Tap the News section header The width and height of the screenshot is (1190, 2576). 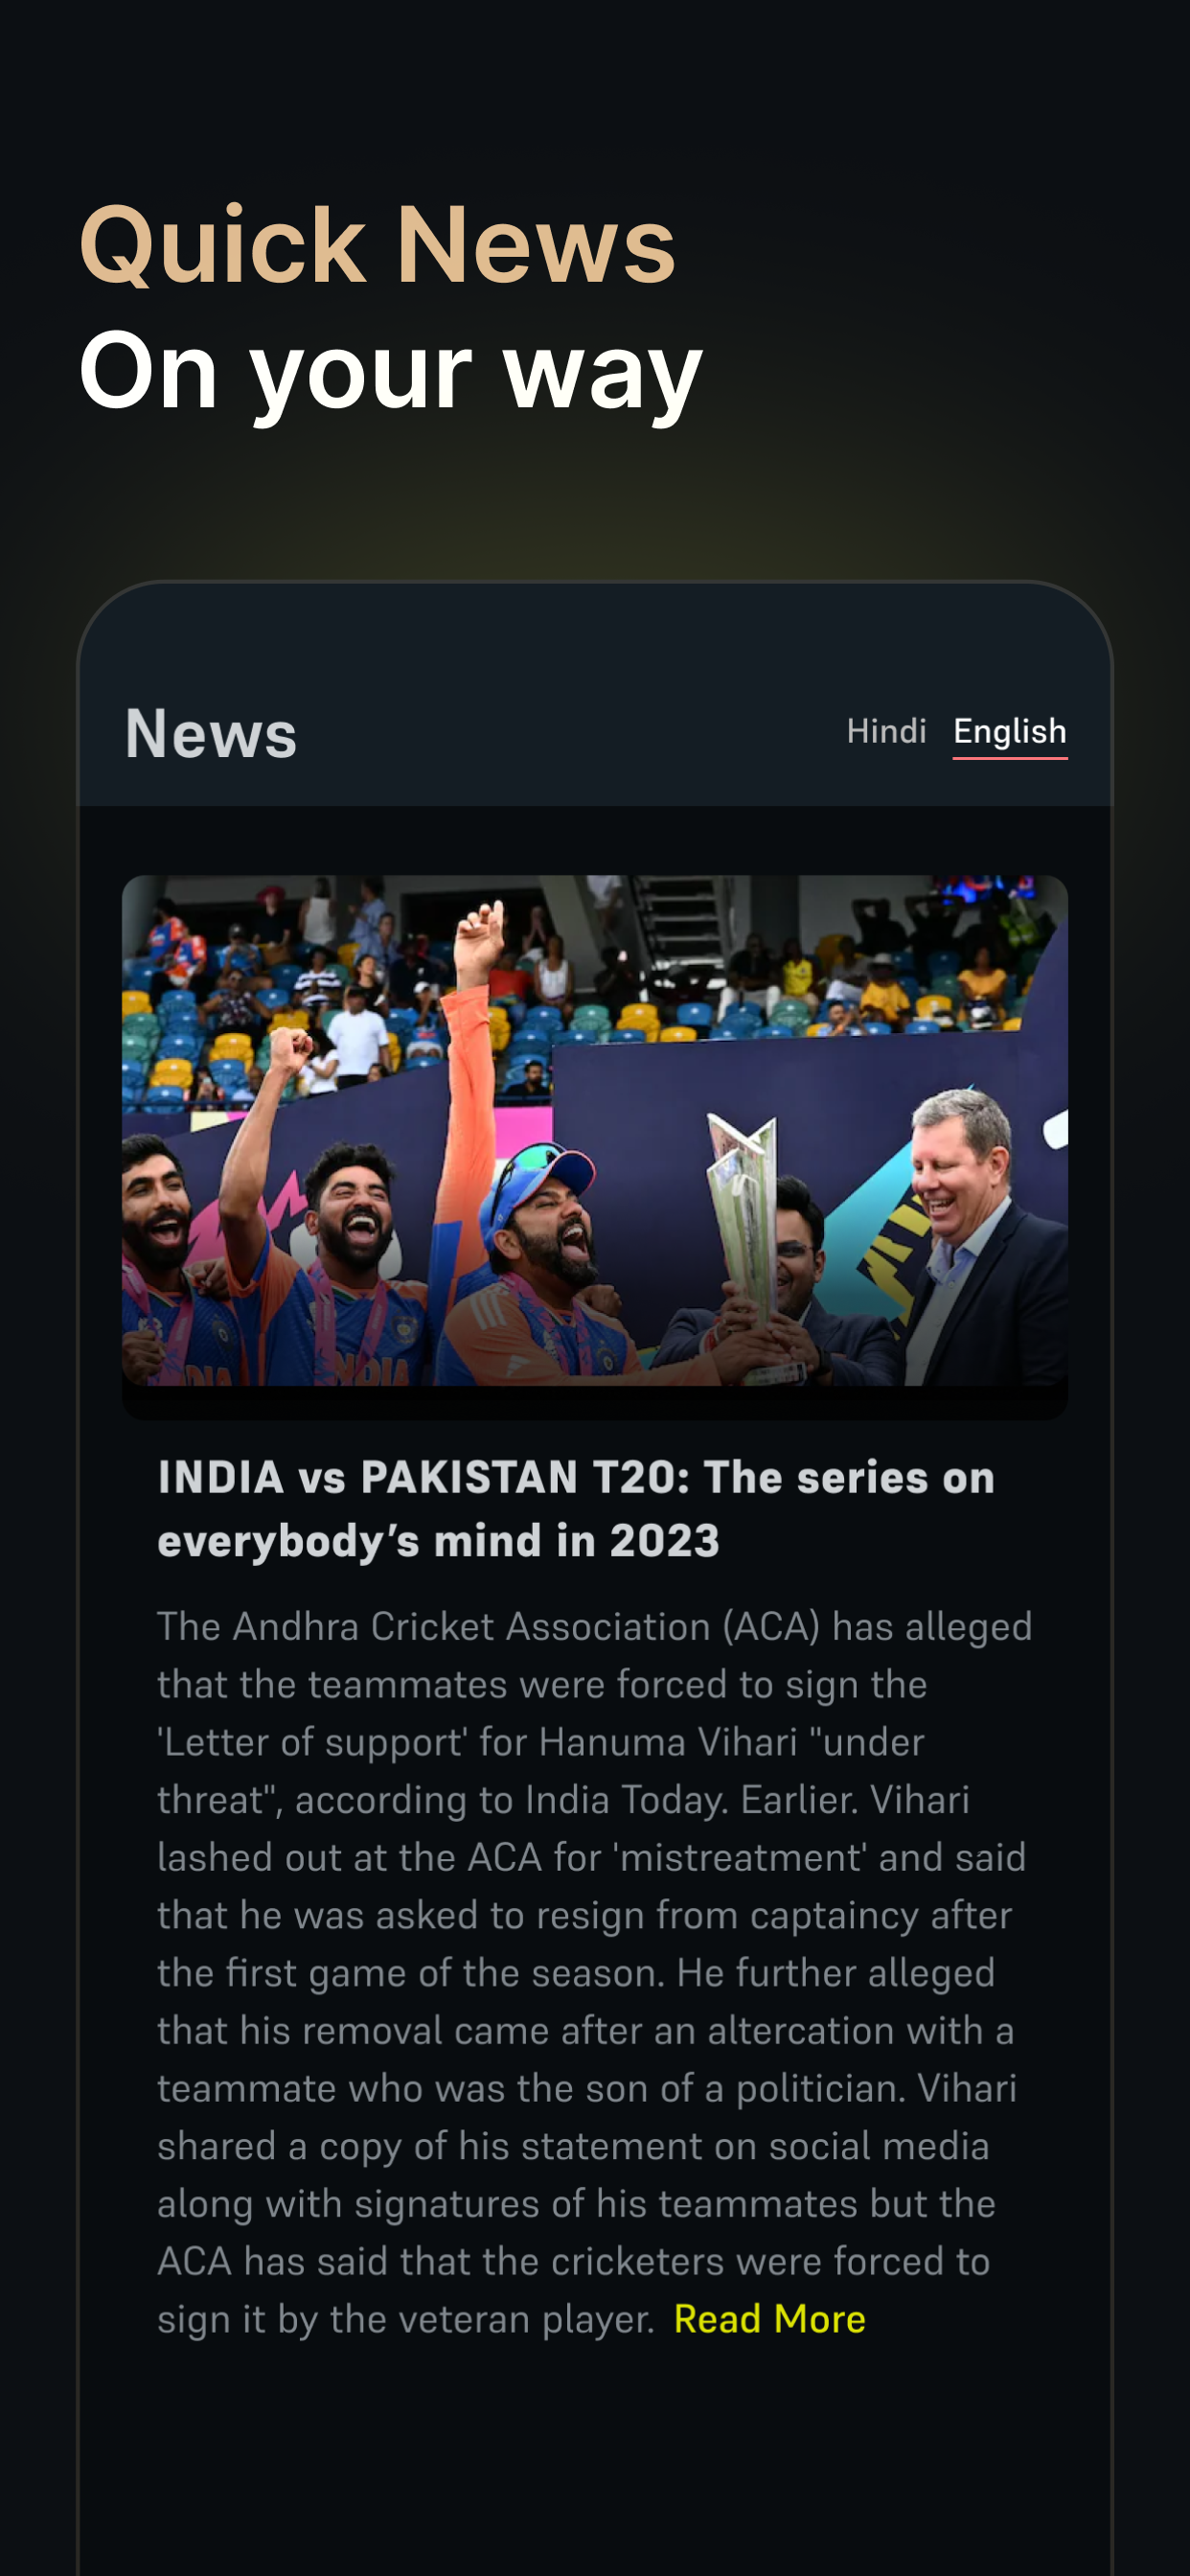pyautogui.click(x=211, y=733)
